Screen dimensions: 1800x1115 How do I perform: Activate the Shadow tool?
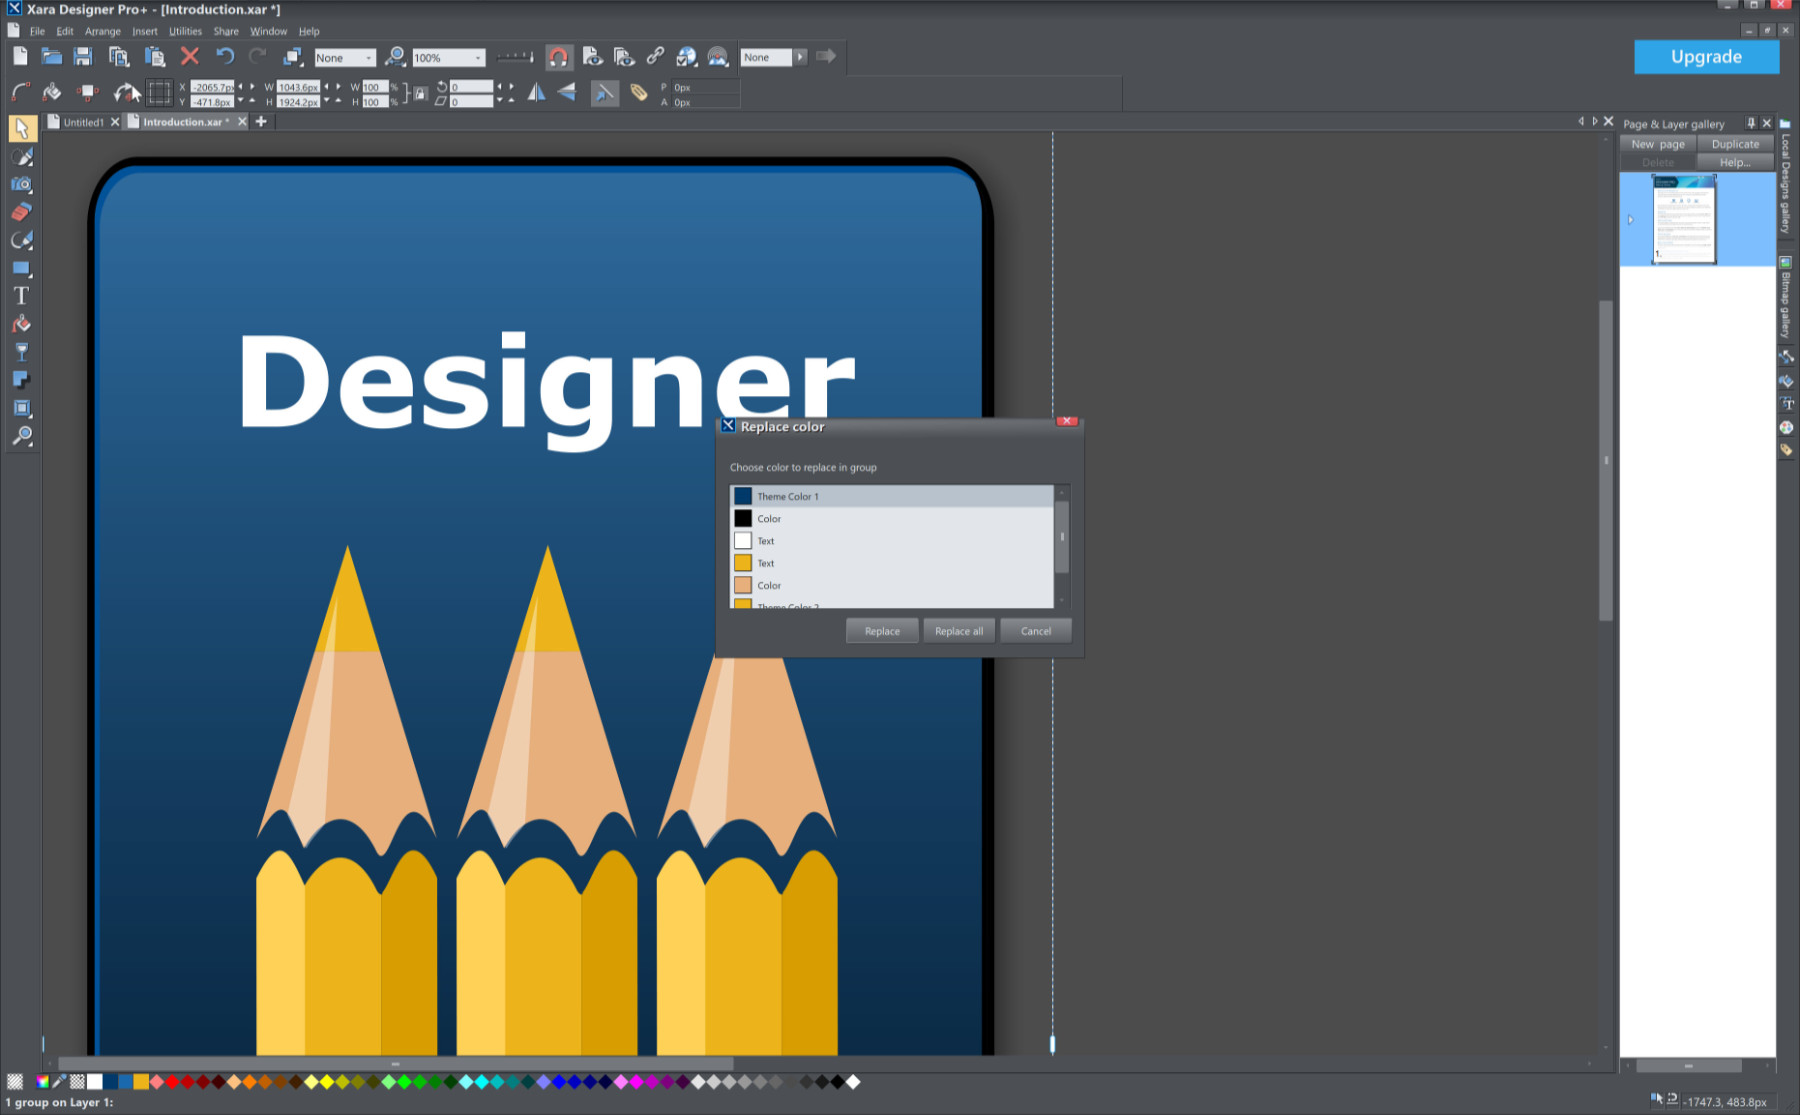click(x=21, y=380)
